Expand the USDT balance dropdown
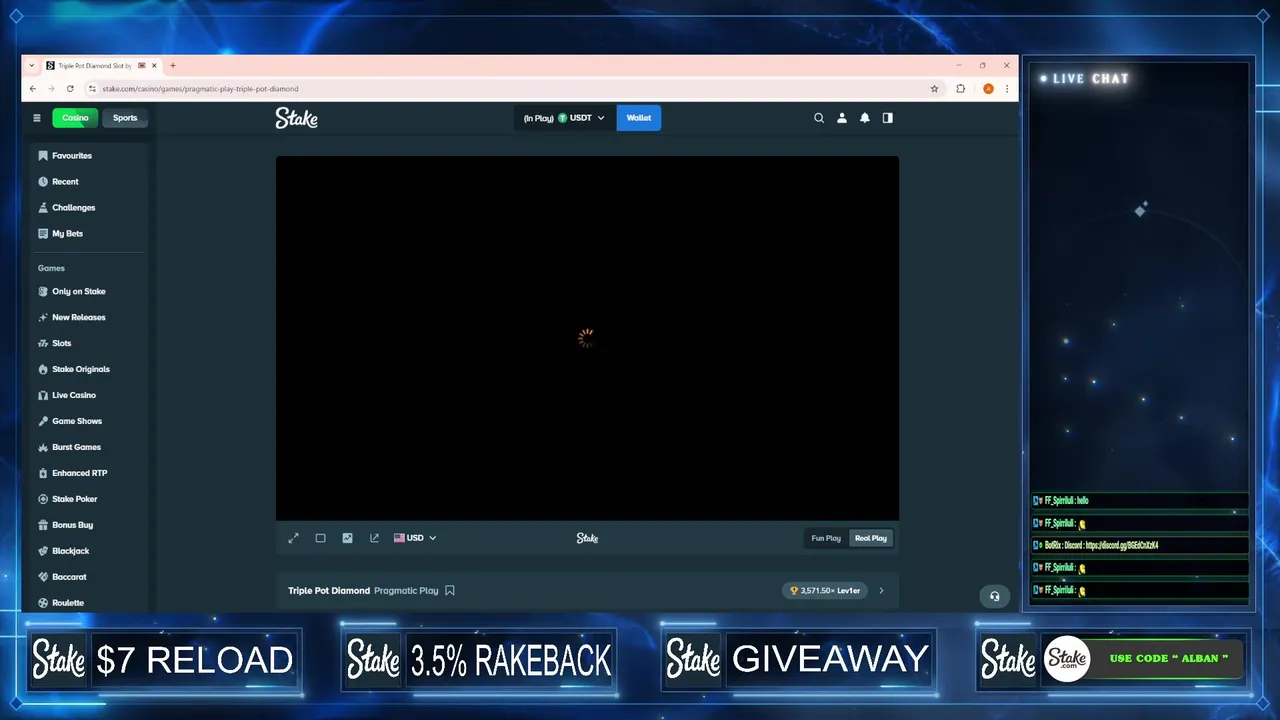 pyautogui.click(x=566, y=118)
